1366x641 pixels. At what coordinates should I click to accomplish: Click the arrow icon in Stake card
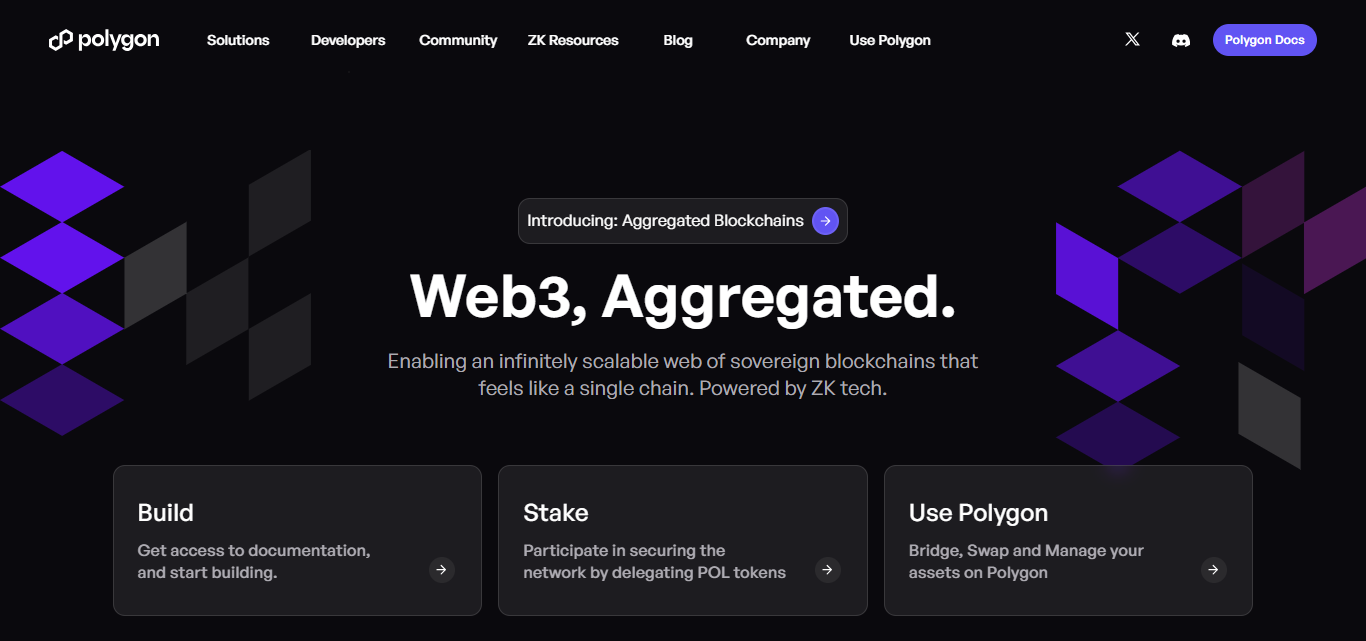[827, 570]
